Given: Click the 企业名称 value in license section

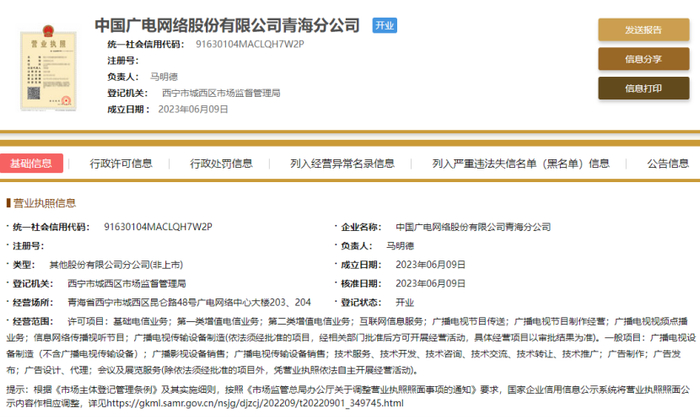Looking at the screenshot, I should tap(473, 227).
